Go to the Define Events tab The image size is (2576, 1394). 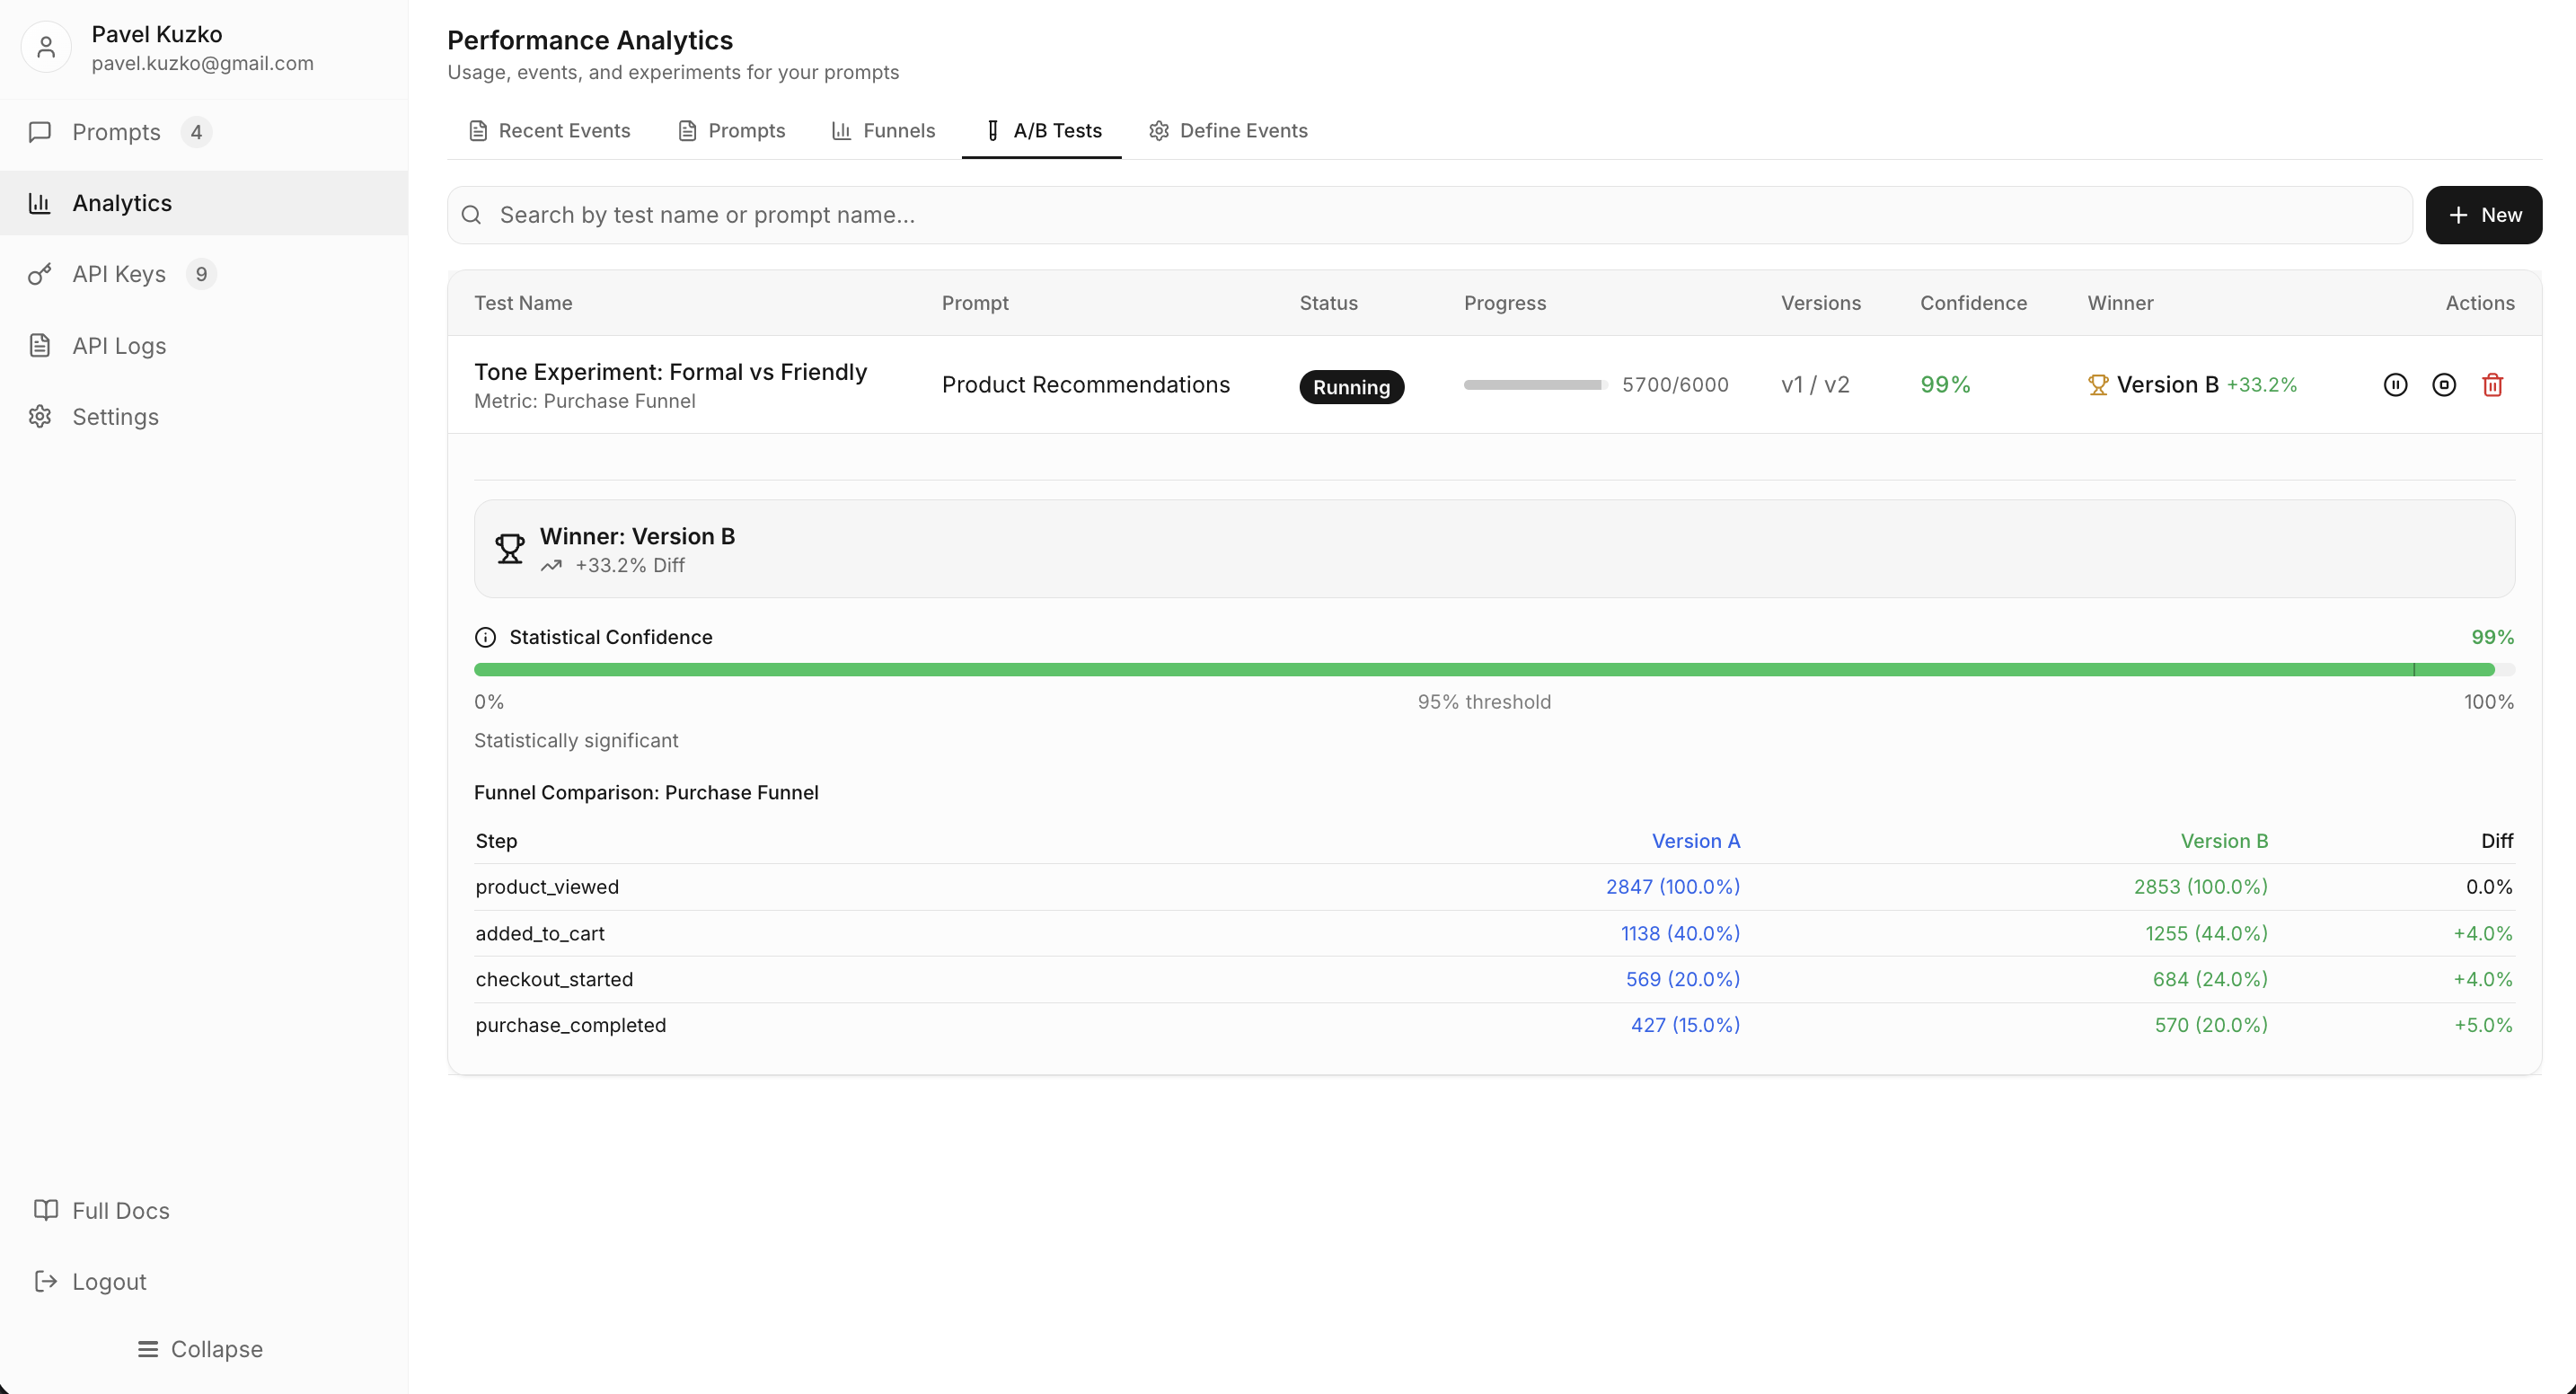pos(1228,131)
